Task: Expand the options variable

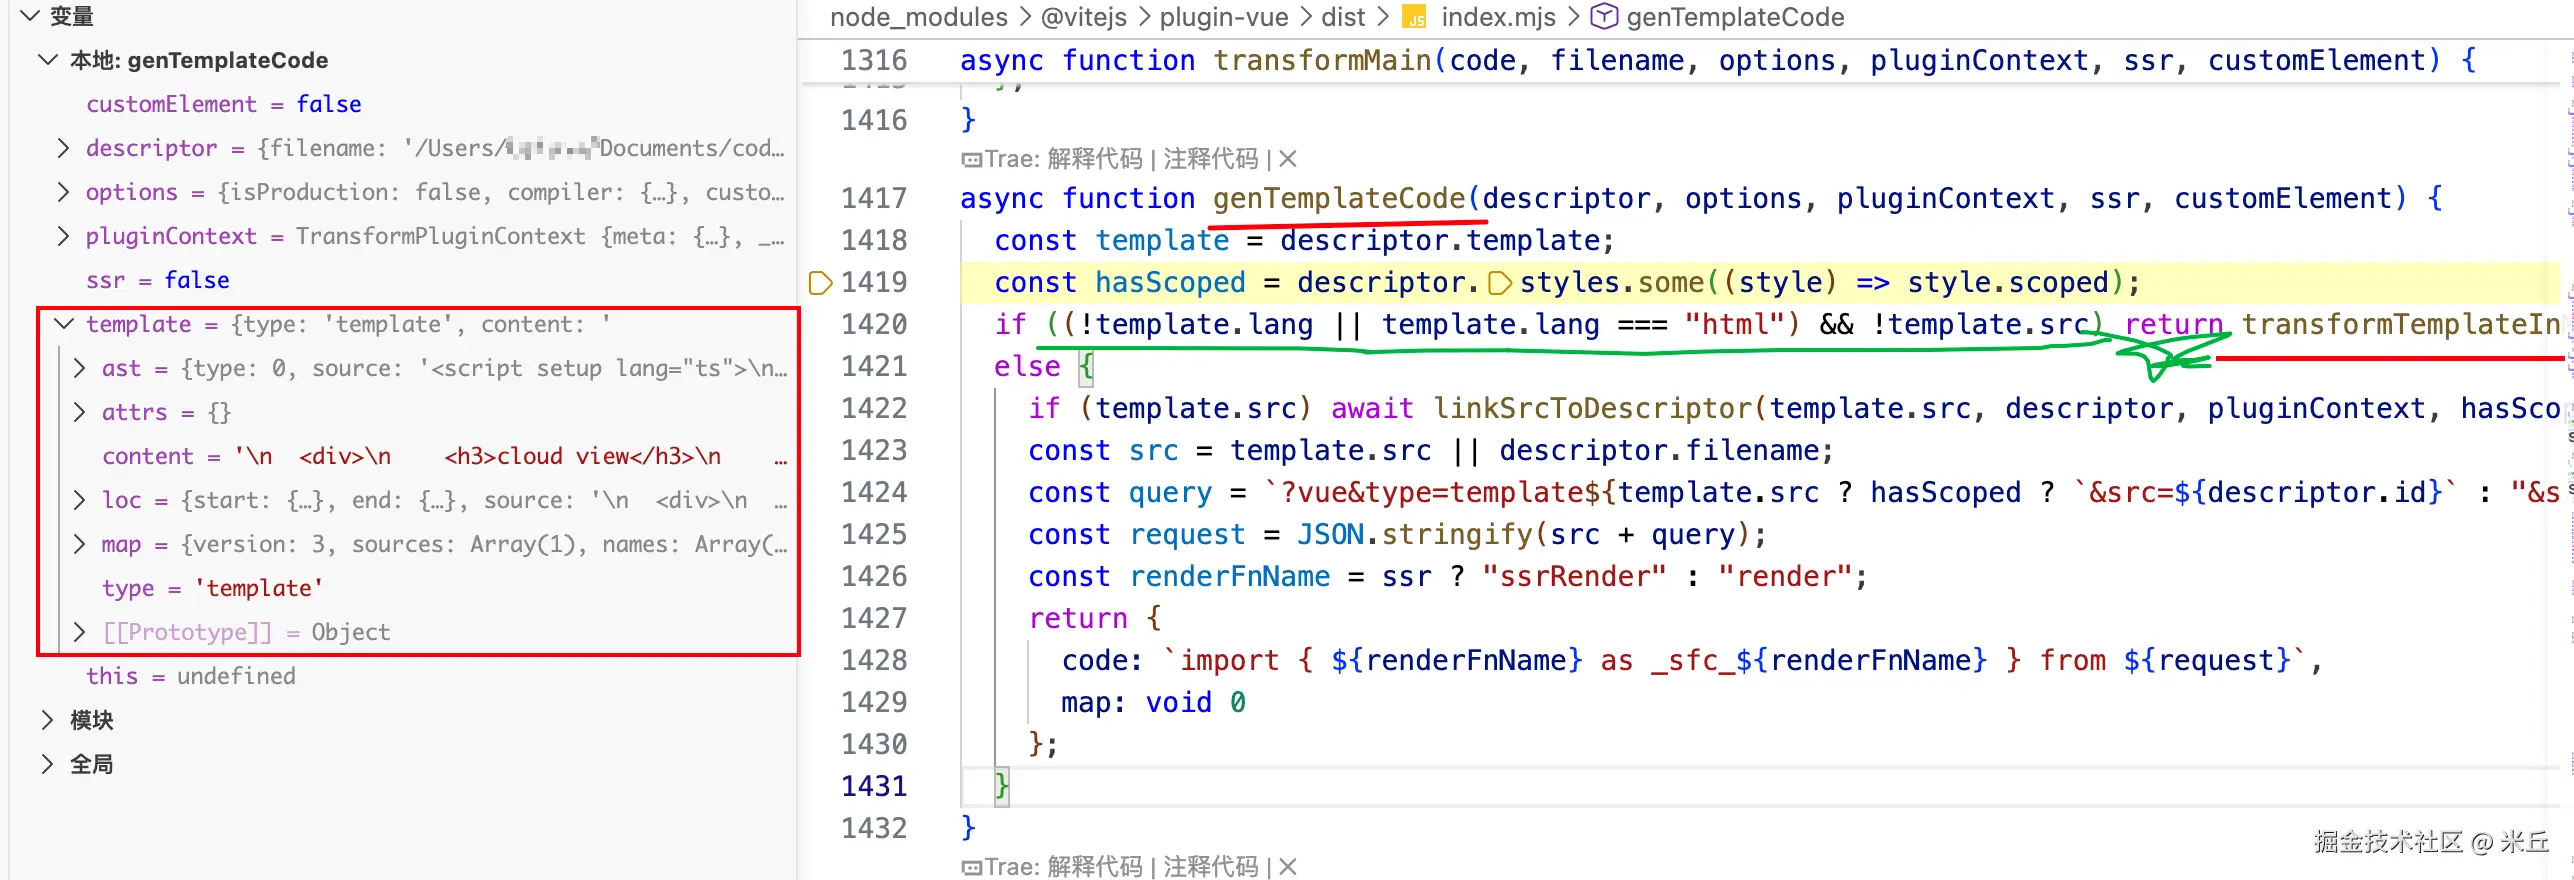Action: pyautogui.click(x=63, y=192)
